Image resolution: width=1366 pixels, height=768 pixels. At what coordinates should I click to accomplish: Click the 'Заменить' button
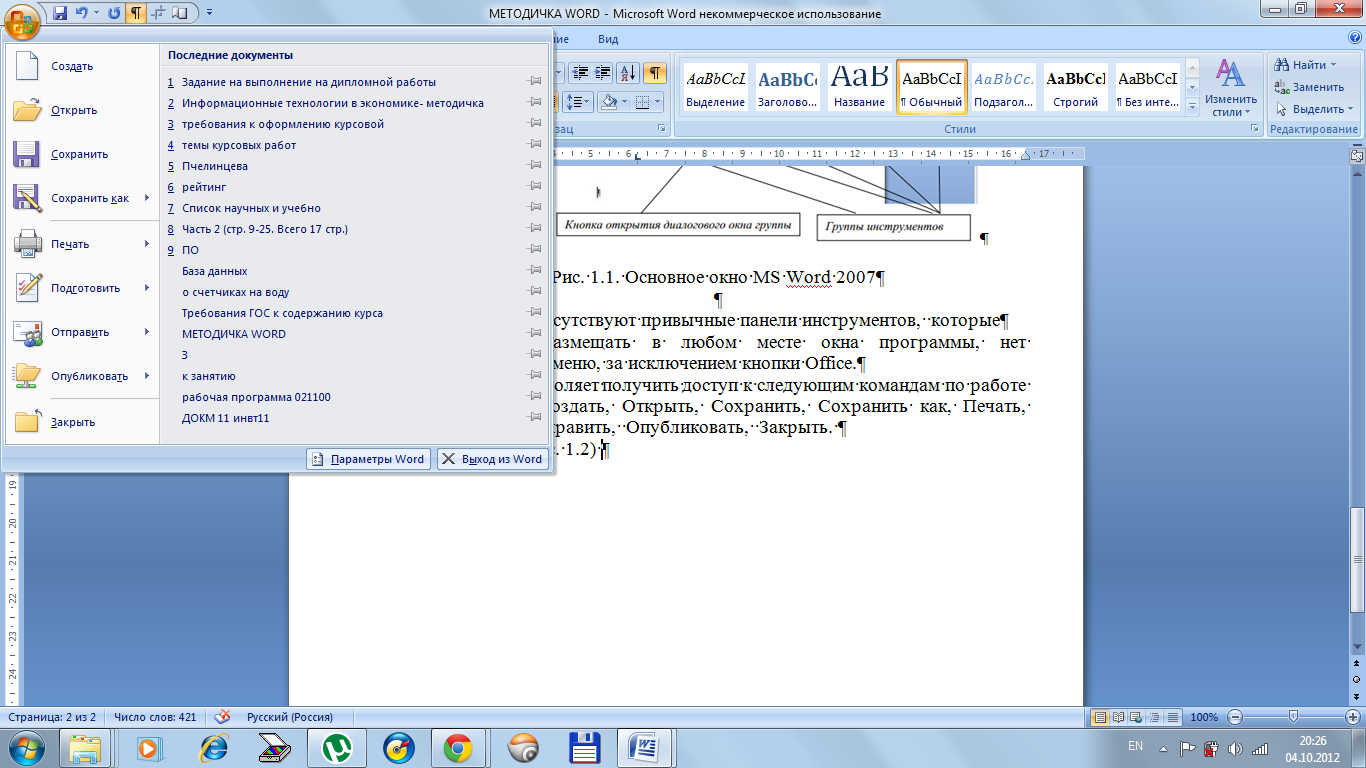[1309, 87]
